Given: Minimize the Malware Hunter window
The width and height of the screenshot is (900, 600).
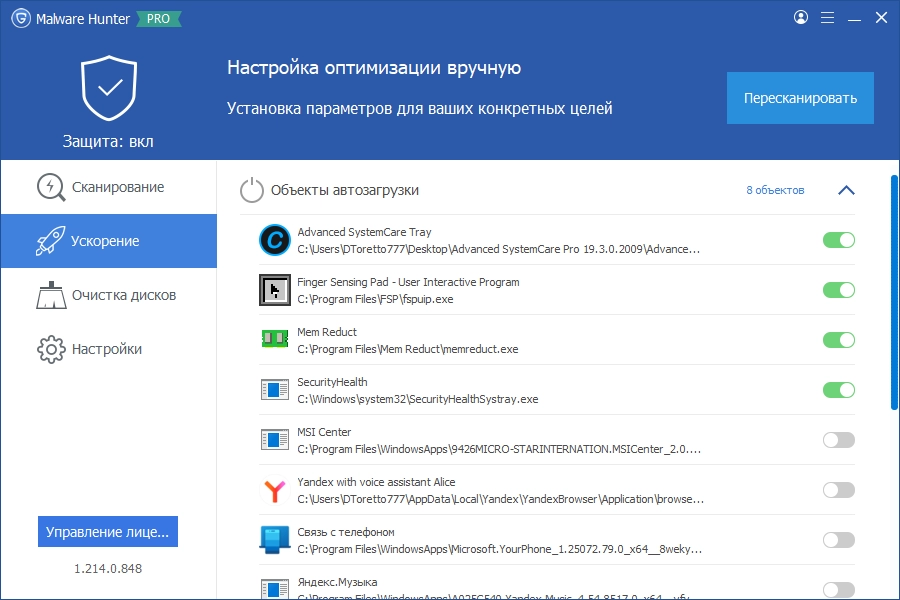Looking at the screenshot, I should point(854,18).
